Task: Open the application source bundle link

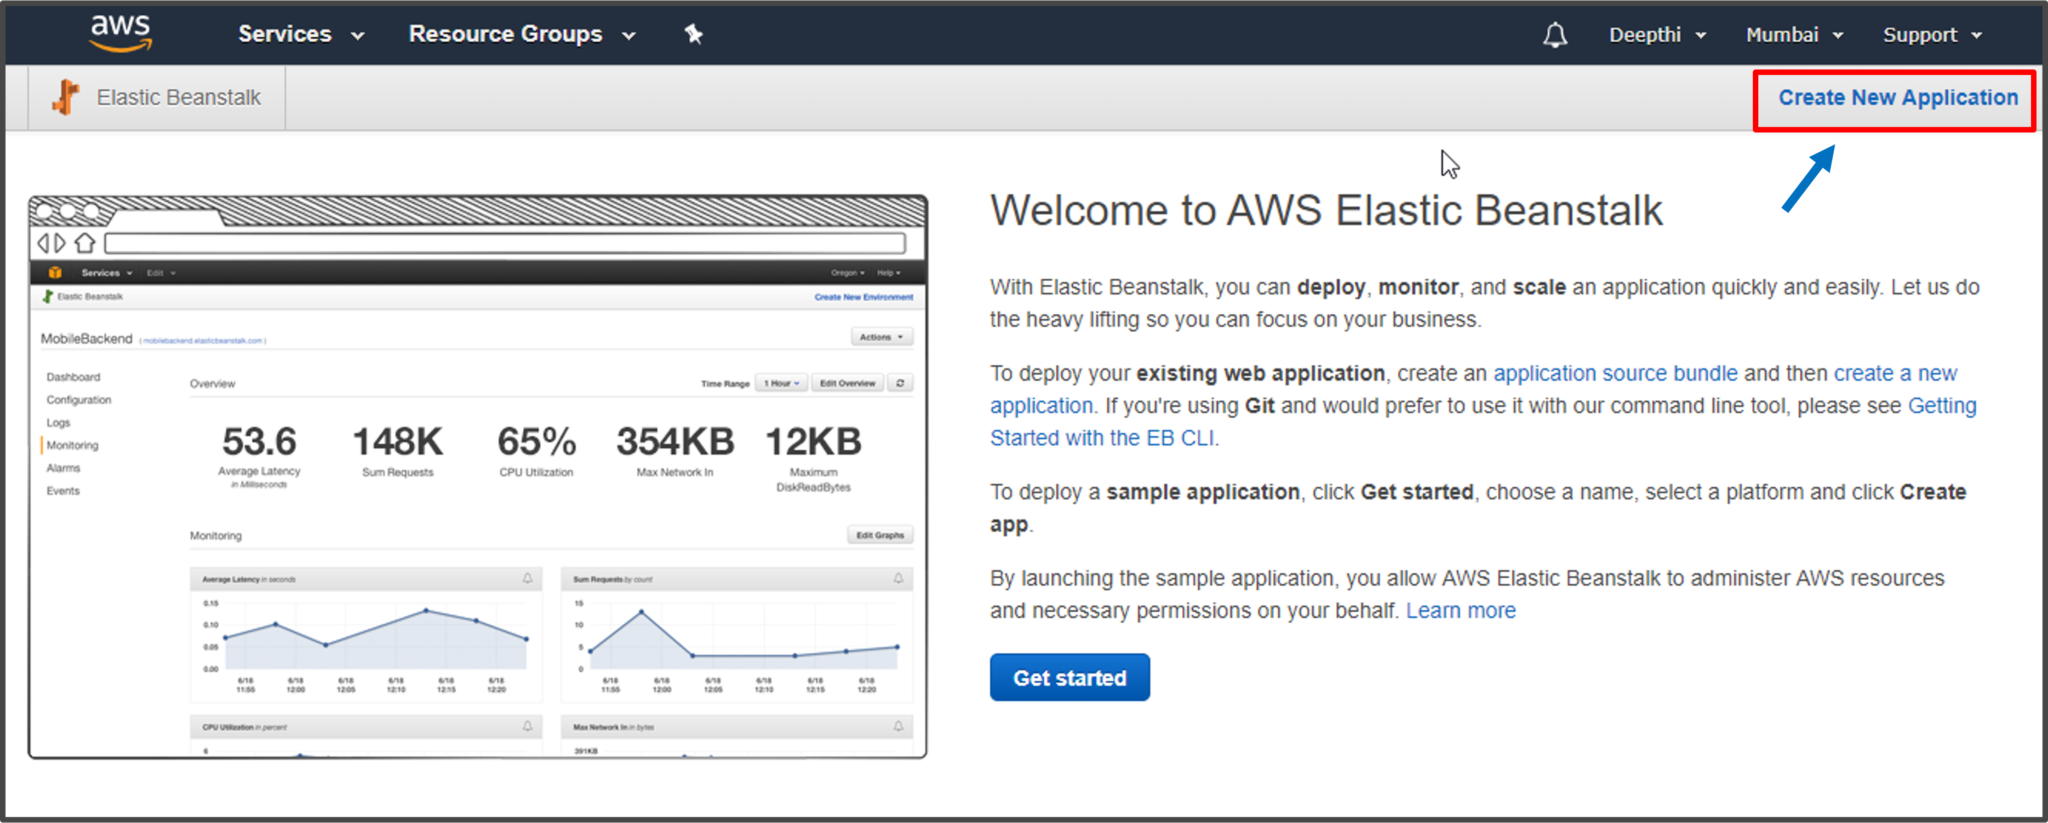Action: pyautogui.click(x=1615, y=373)
